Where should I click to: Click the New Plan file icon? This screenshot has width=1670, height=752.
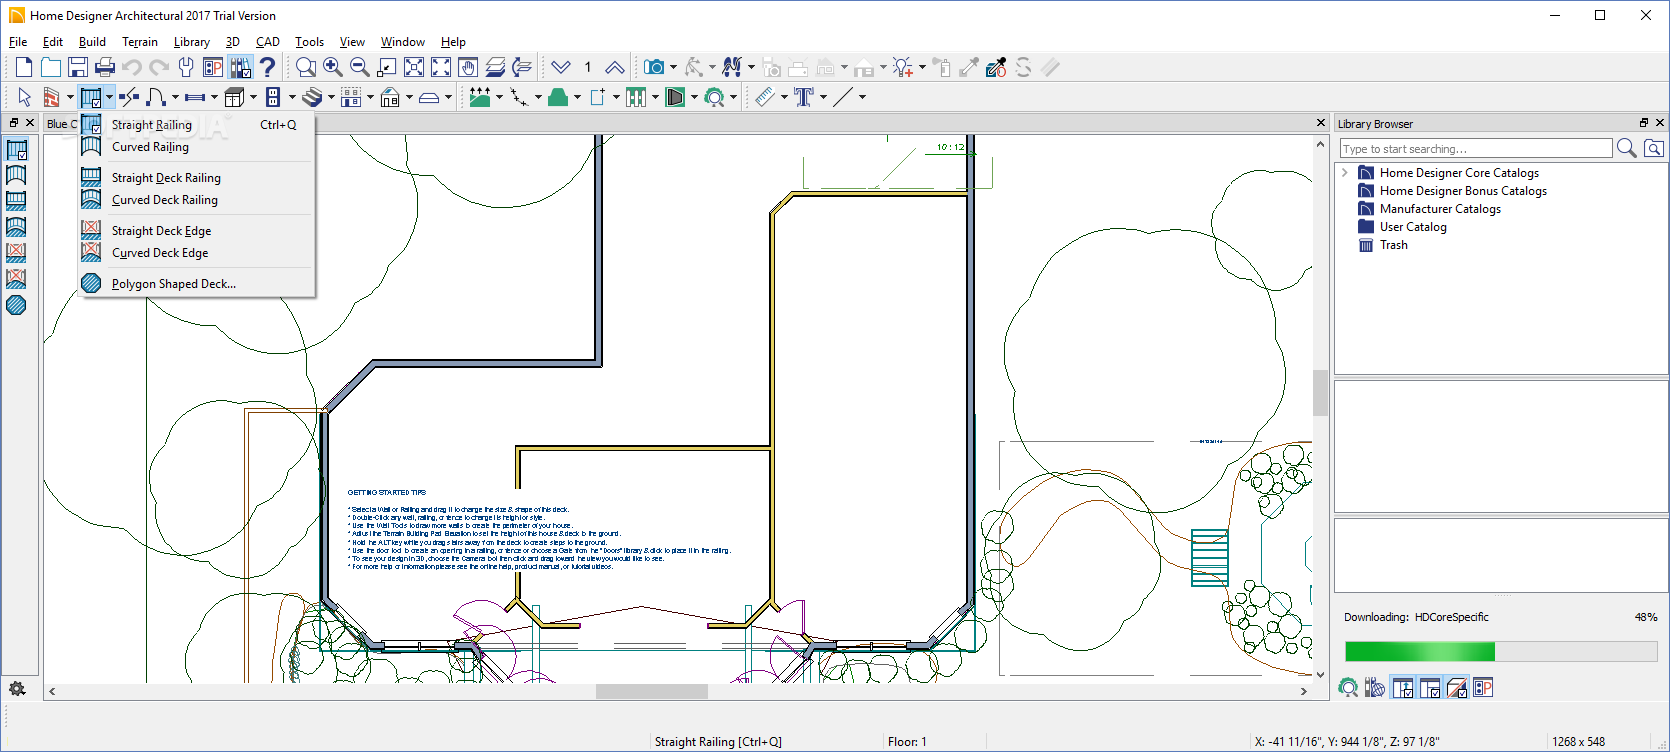point(24,67)
